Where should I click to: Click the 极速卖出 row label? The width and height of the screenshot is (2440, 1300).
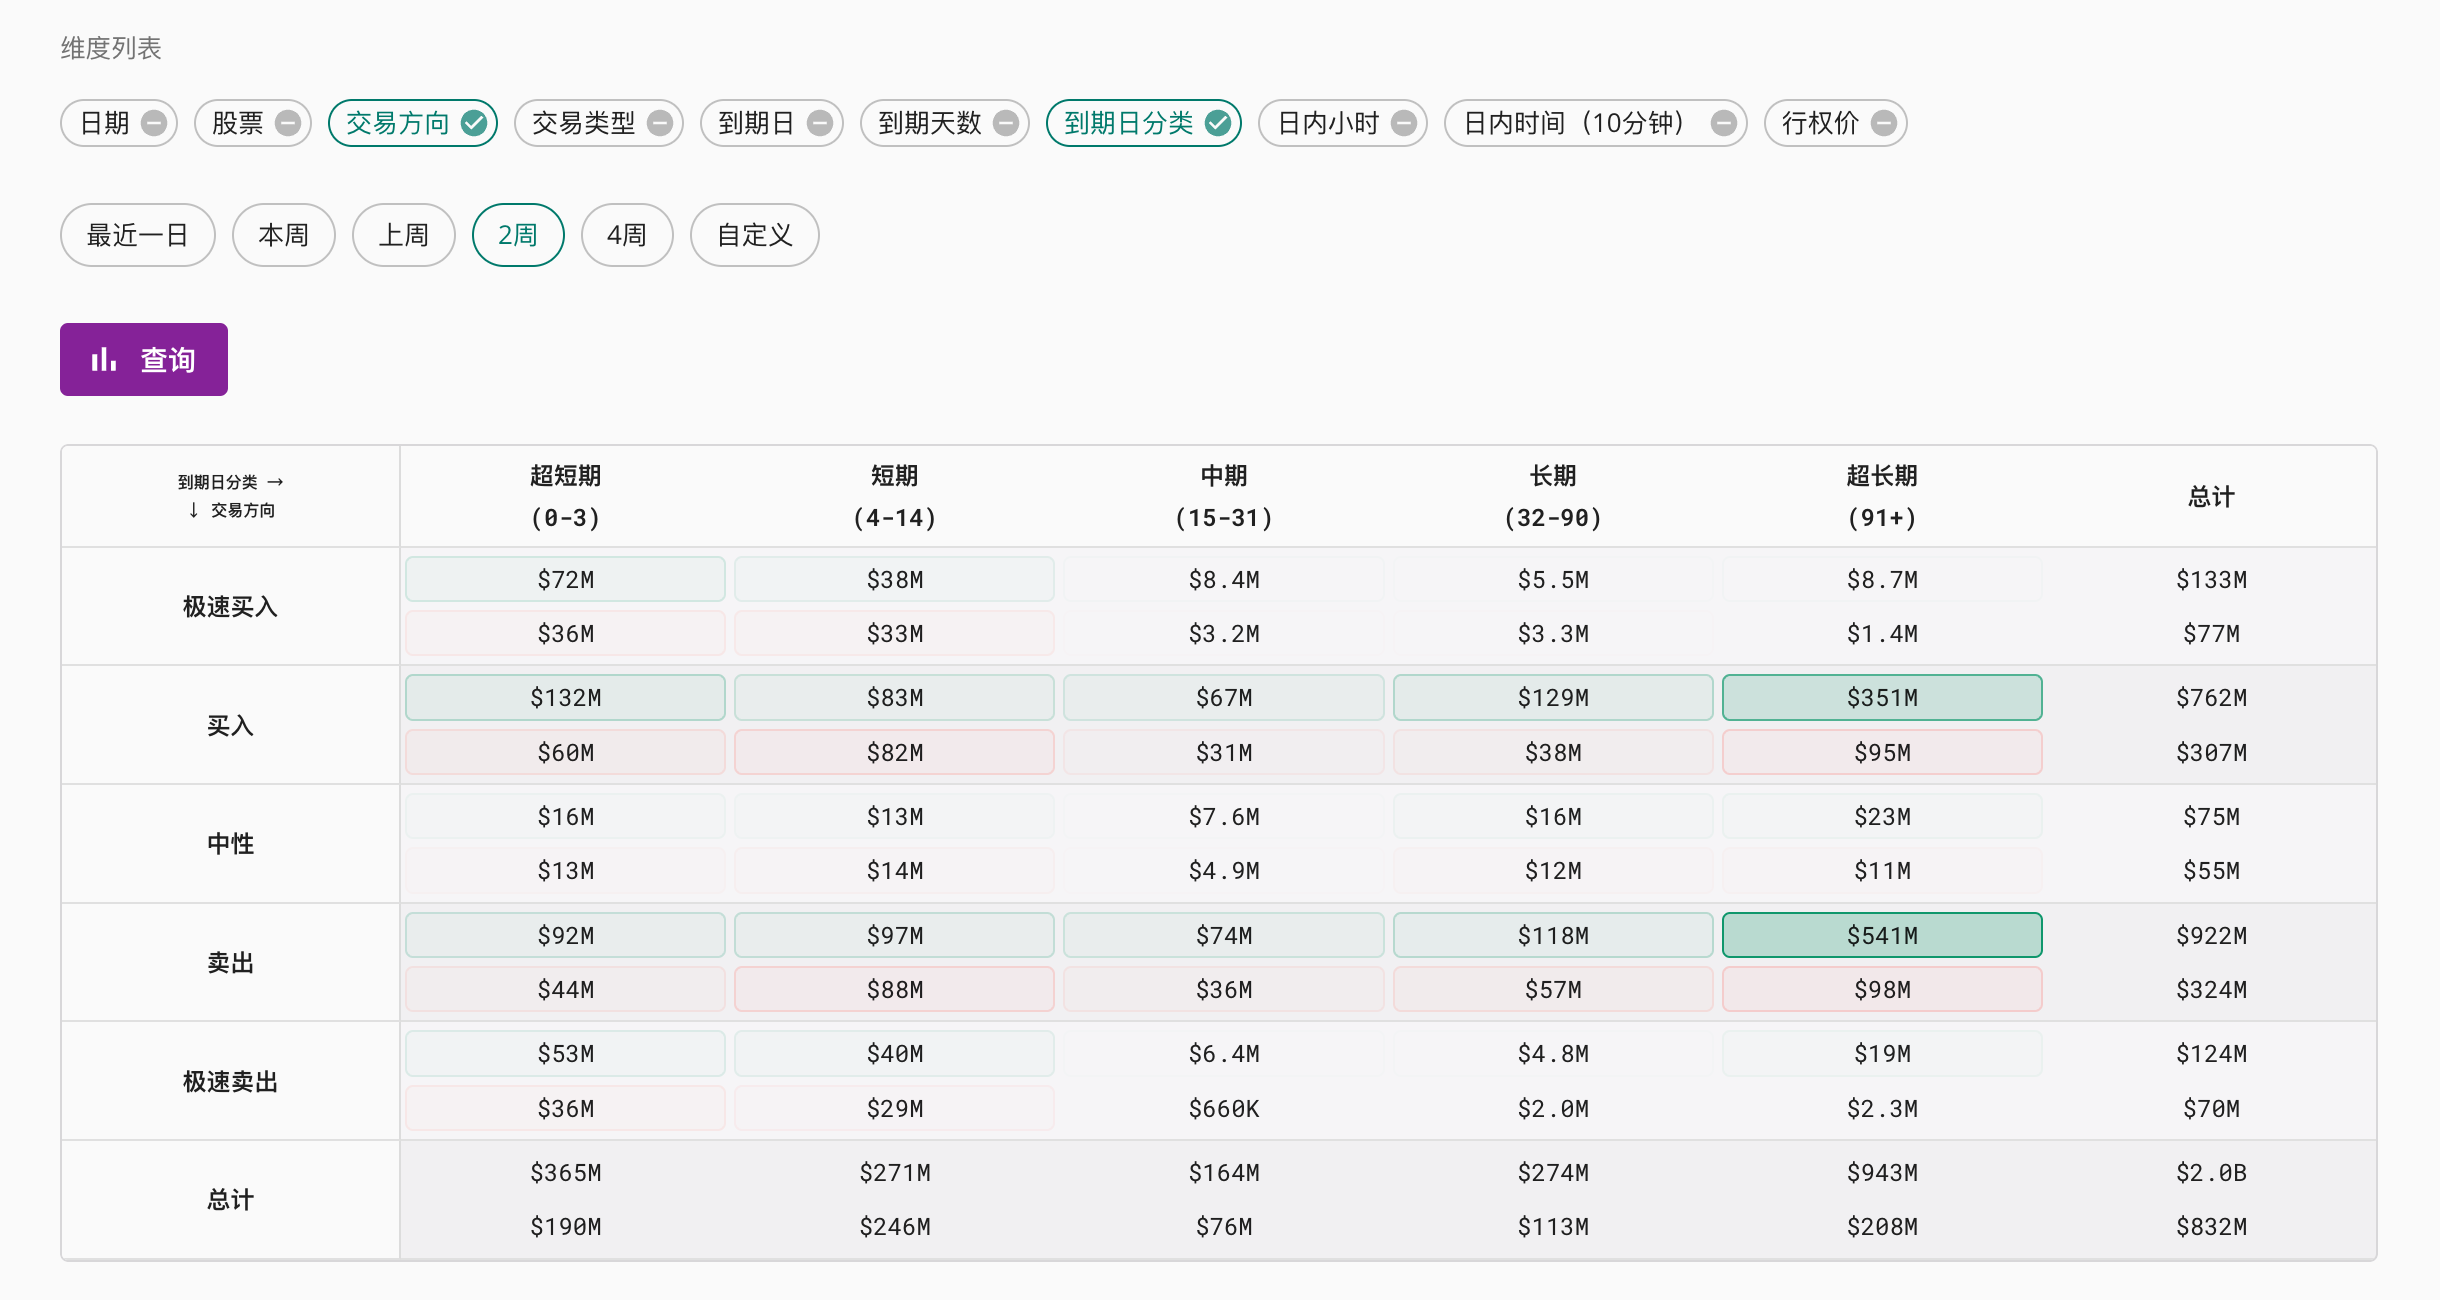(230, 1081)
